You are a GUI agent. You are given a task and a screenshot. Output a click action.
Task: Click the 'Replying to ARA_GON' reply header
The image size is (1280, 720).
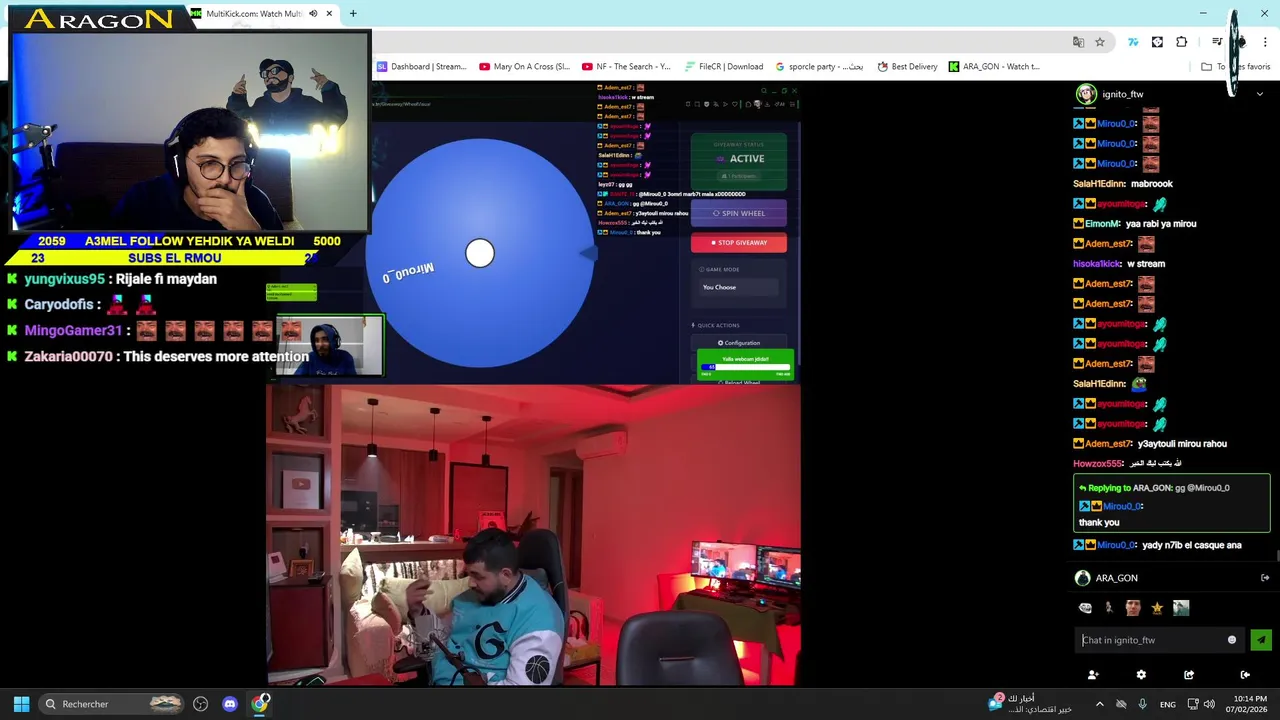(1154, 488)
